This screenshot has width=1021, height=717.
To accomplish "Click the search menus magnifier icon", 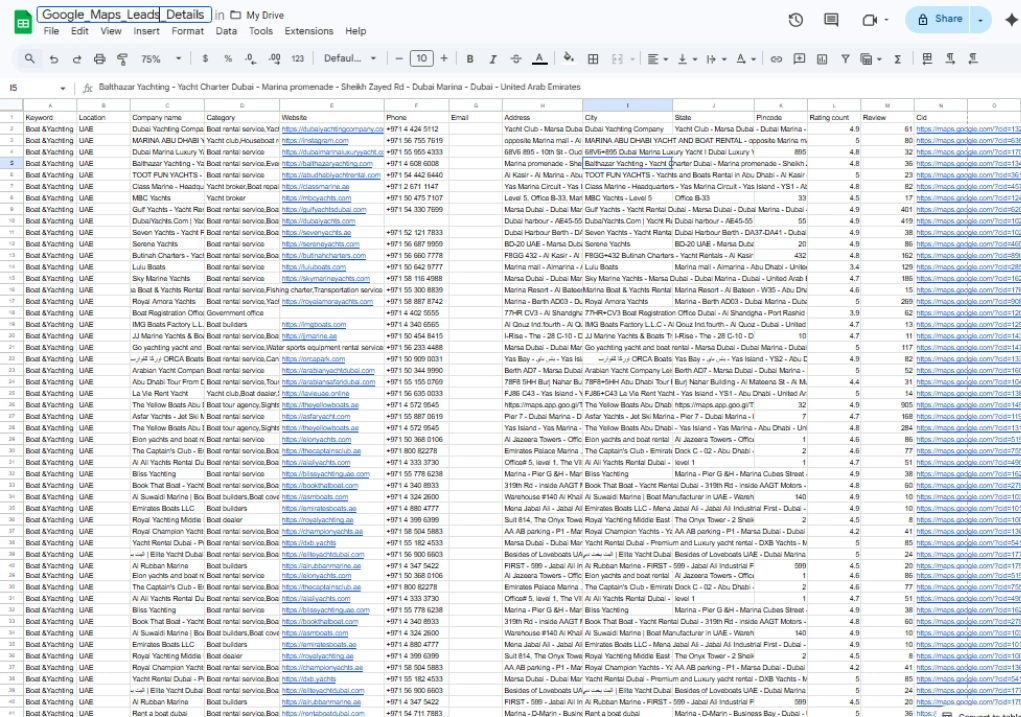I will tap(29, 59).
